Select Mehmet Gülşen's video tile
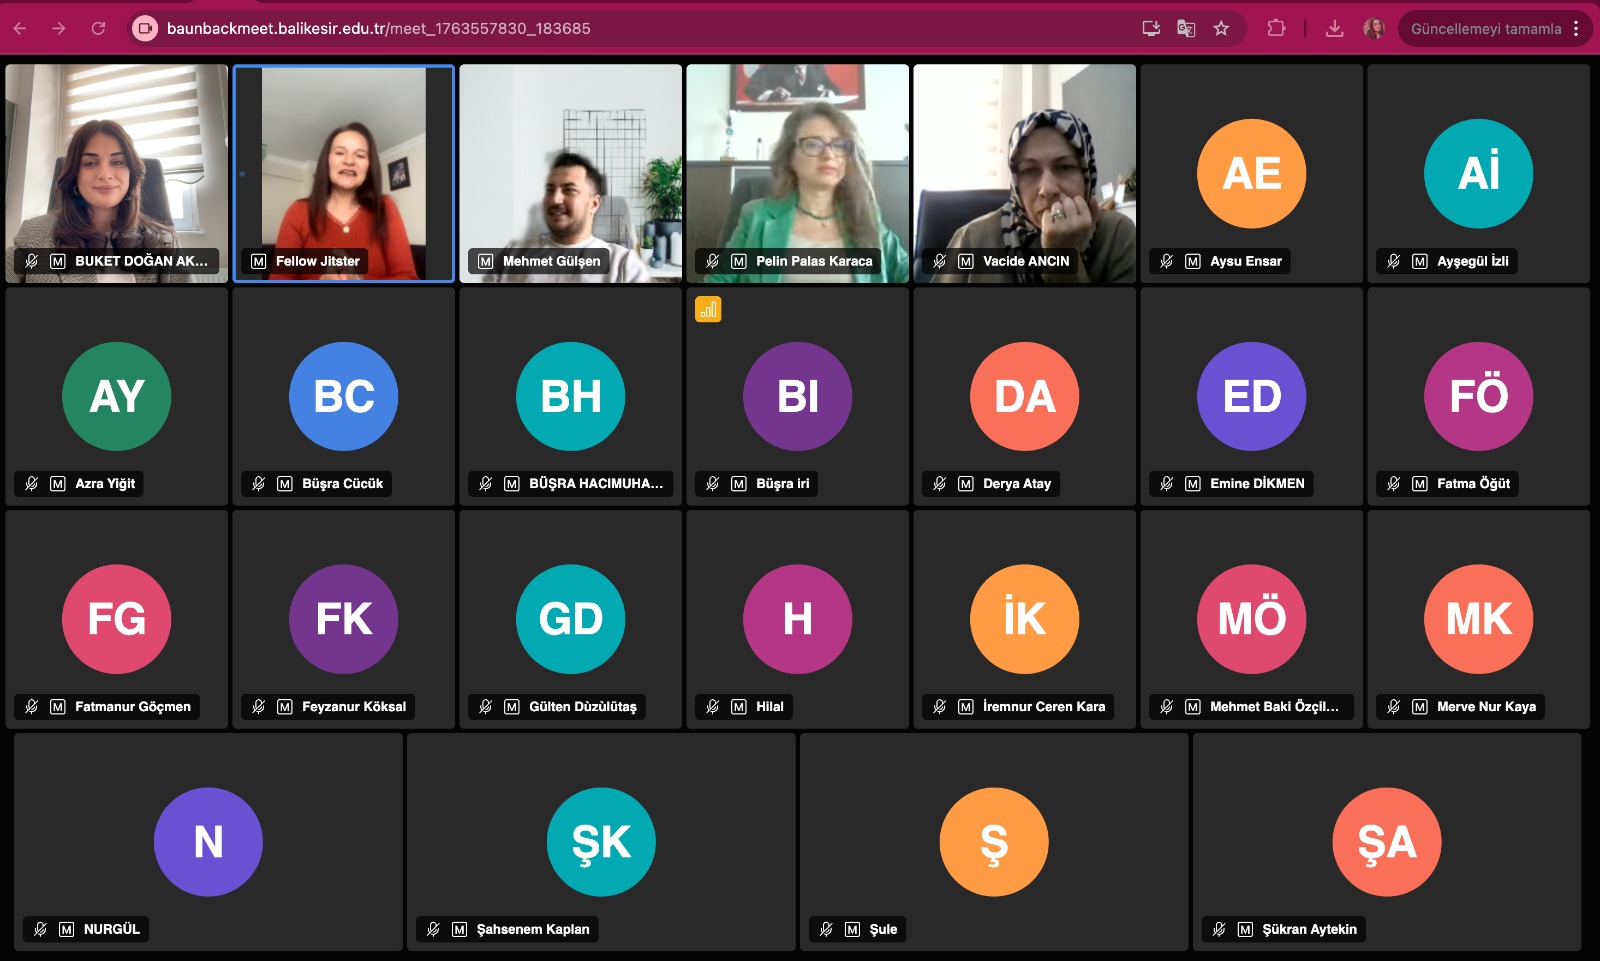Image resolution: width=1600 pixels, height=961 pixels. click(x=571, y=174)
